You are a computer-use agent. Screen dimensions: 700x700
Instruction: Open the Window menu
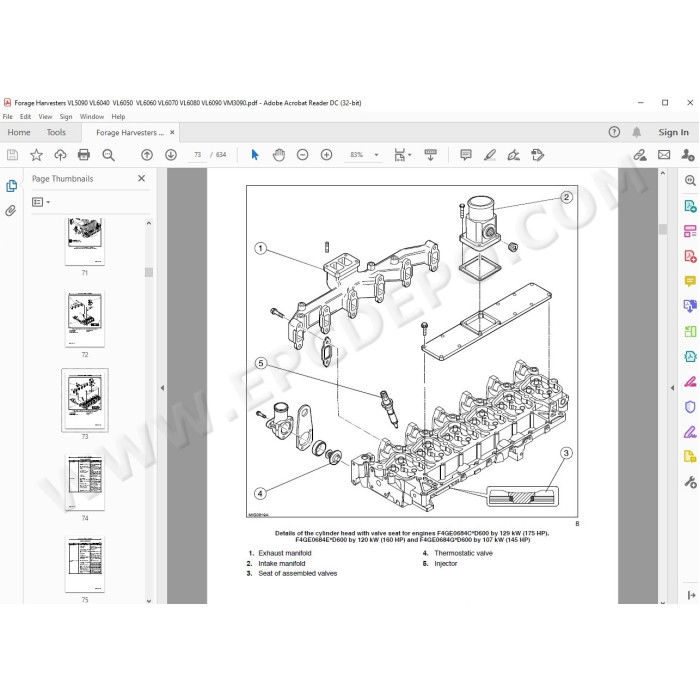92,117
